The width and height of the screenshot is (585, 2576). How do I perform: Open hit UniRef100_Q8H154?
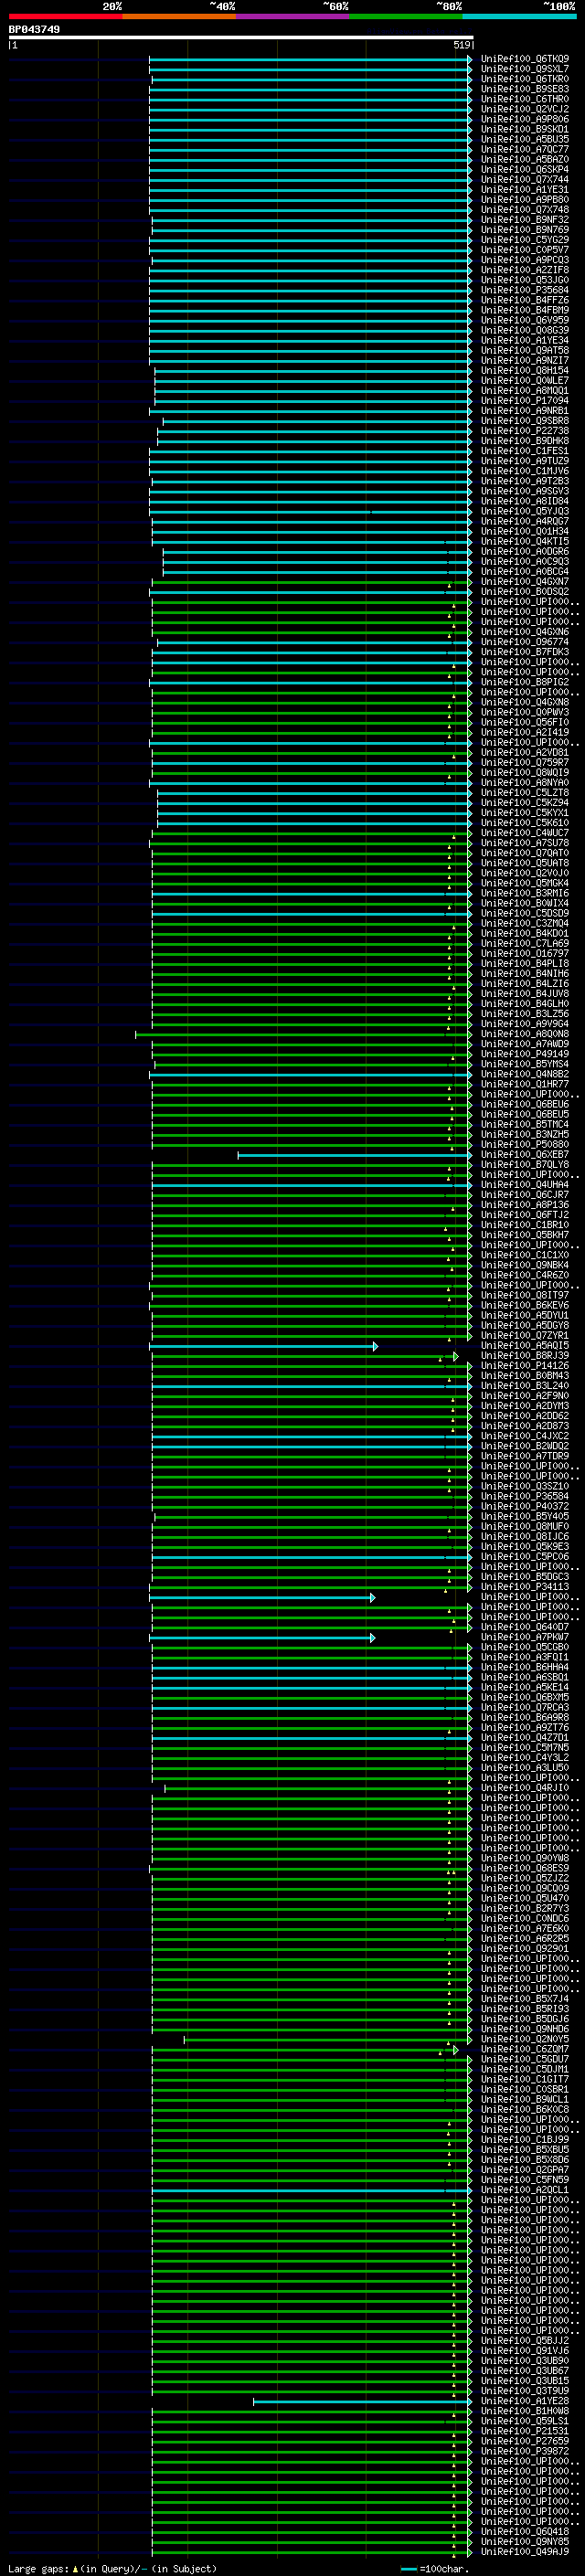[x=525, y=370]
